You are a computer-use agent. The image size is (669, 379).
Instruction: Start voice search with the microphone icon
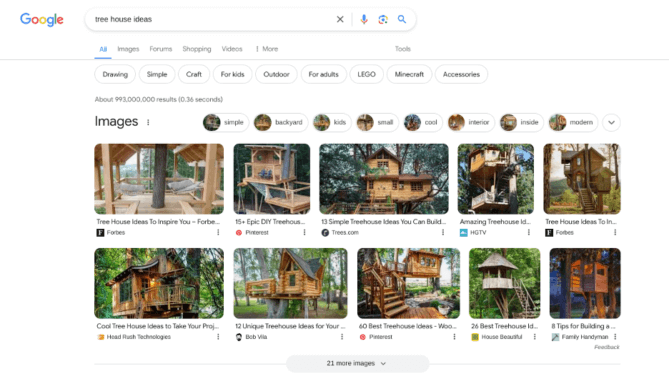point(364,19)
